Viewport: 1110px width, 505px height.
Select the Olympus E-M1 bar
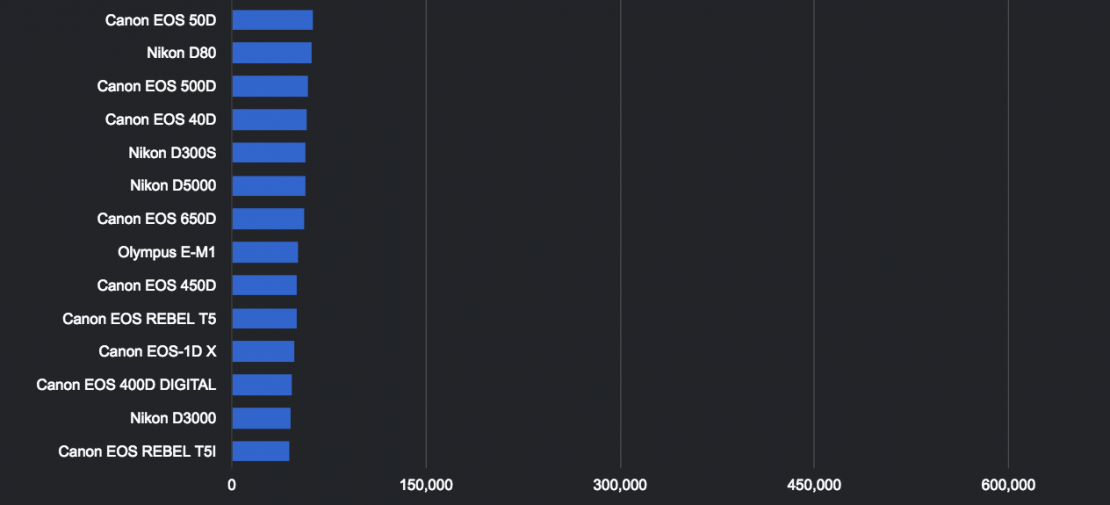click(264, 252)
